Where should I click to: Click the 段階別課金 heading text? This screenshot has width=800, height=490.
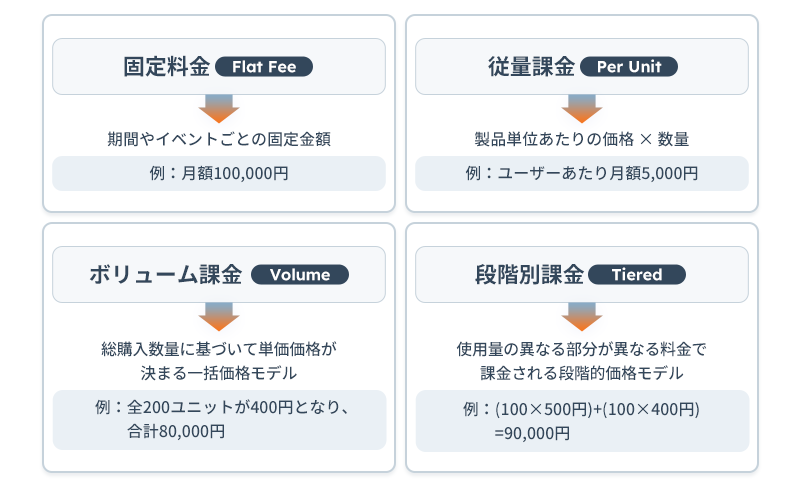530,275
